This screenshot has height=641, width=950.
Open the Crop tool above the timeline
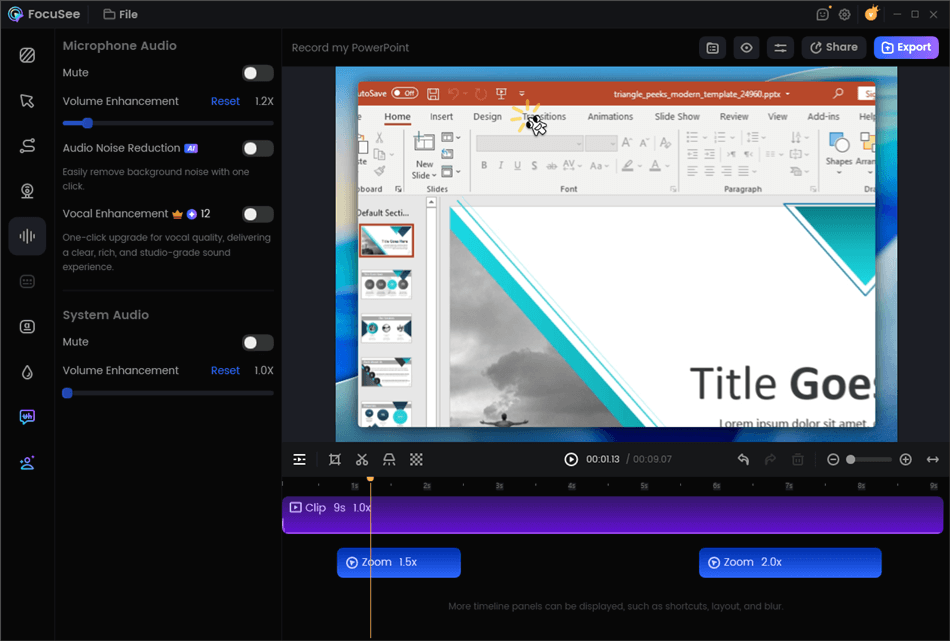pyautogui.click(x=336, y=459)
